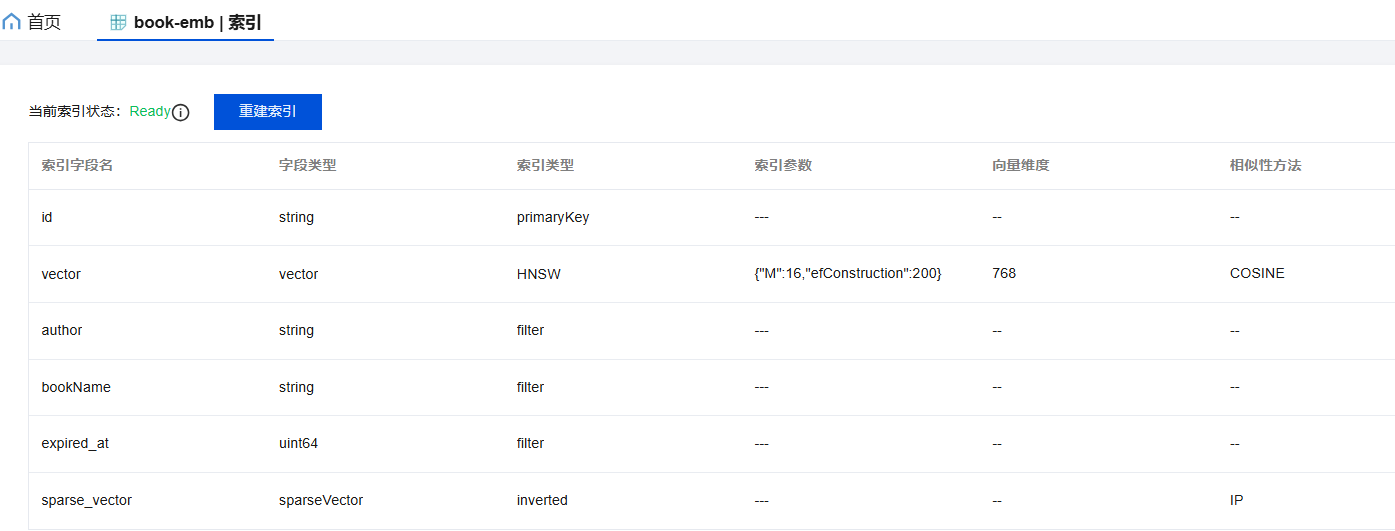Click the COSINE similarity method cell
The image size is (1395, 531).
click(x=1257, y=273)
